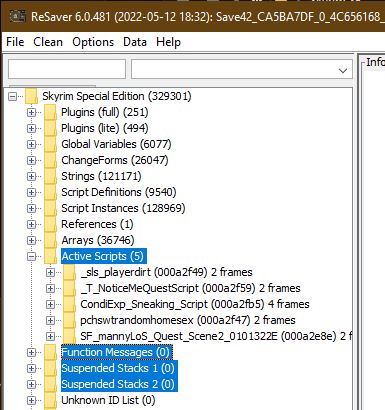The height and width of the screenshot is (410, 385).
Task: Click folder icon beside ChangeForms
Action: coord(50,160)
